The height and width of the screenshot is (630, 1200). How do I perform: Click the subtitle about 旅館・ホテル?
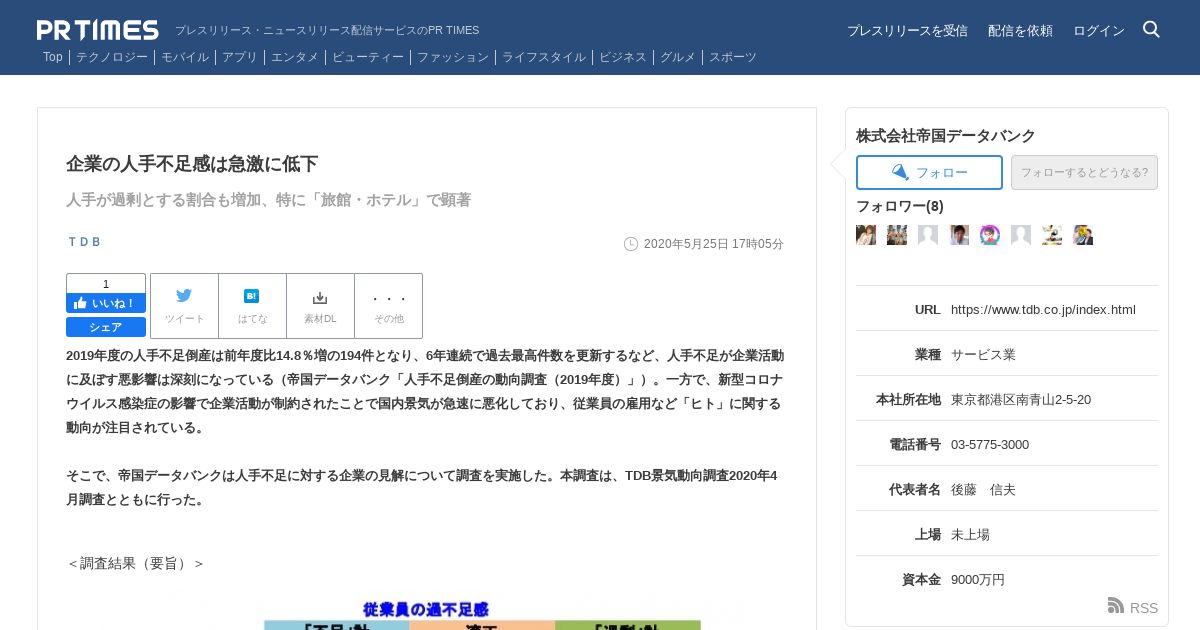pos(268,200)
